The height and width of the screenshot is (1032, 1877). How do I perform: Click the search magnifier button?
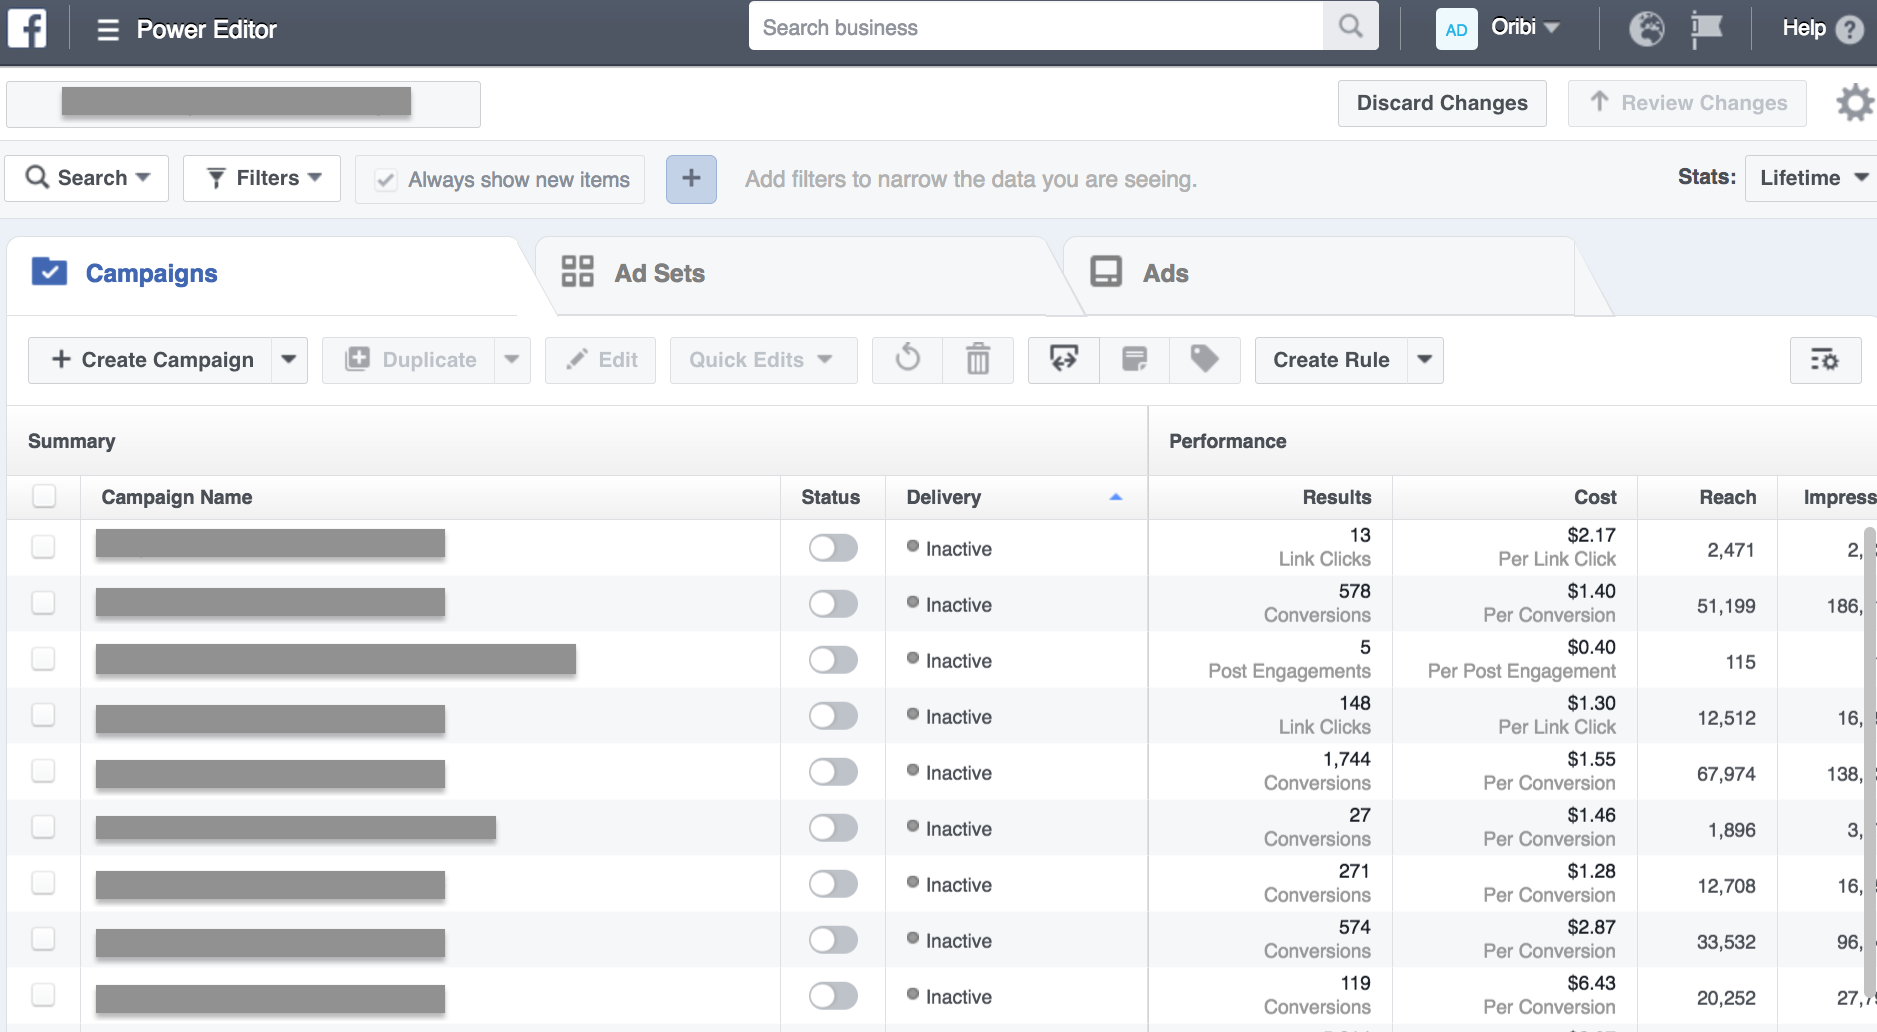1350,27
